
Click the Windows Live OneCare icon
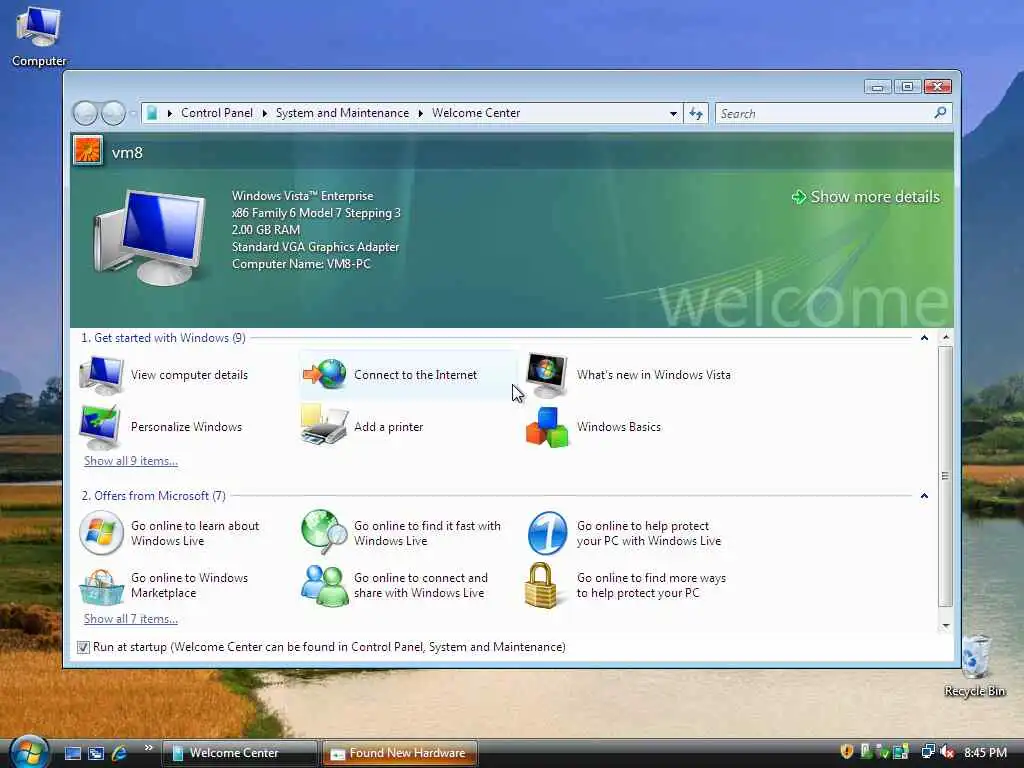pos(547,533)
